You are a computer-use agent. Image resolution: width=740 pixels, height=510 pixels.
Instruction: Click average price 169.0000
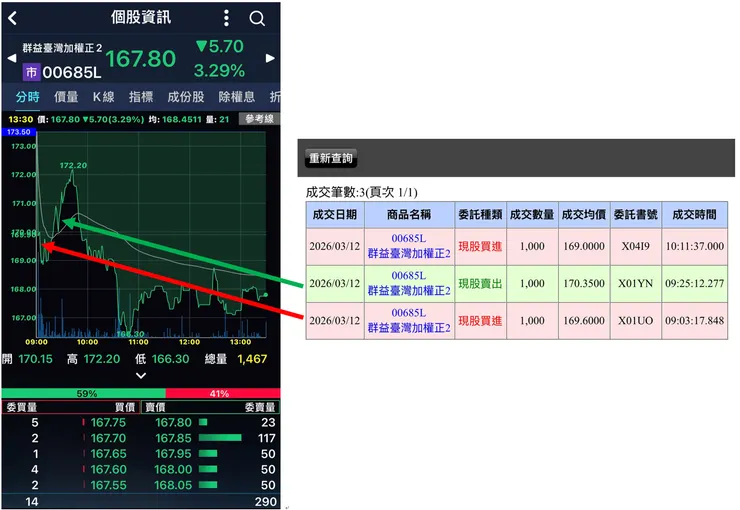click(x=584, y=246)
